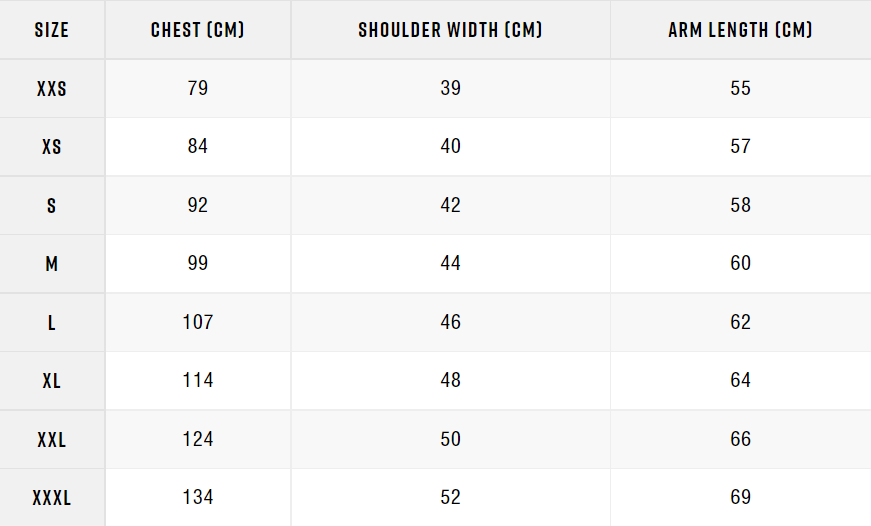Select the XXXL size row label

[x=52, y=498]
